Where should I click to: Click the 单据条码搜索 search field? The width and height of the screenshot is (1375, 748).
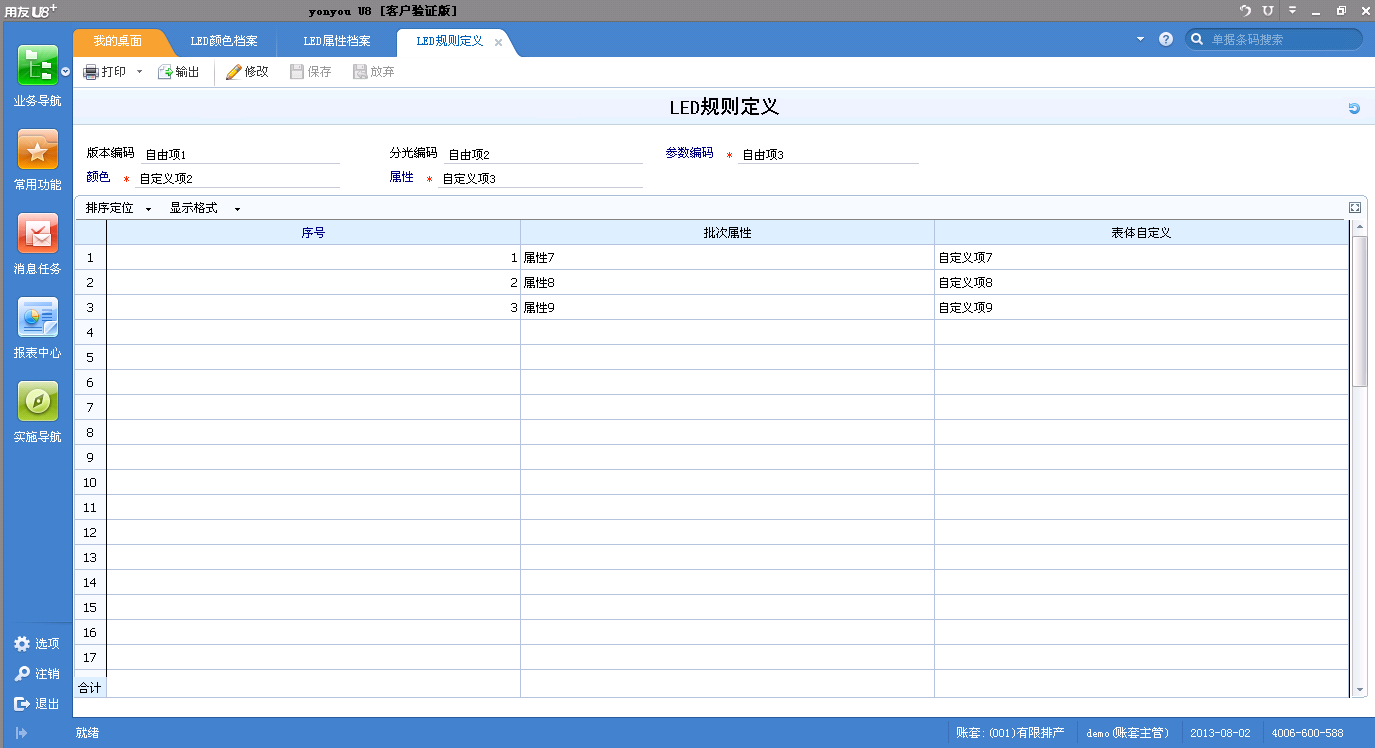(x=1273, y=38)
